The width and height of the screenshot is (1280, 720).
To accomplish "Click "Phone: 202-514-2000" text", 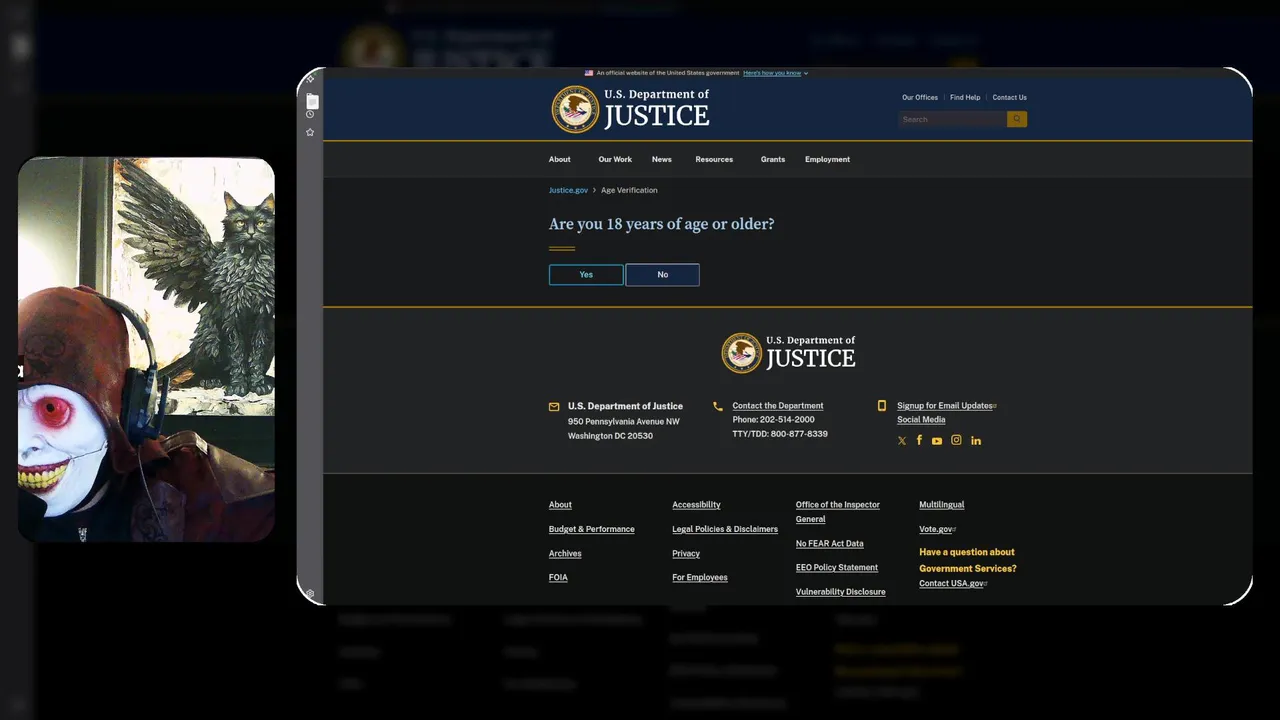I will click(x=773, y=420).
